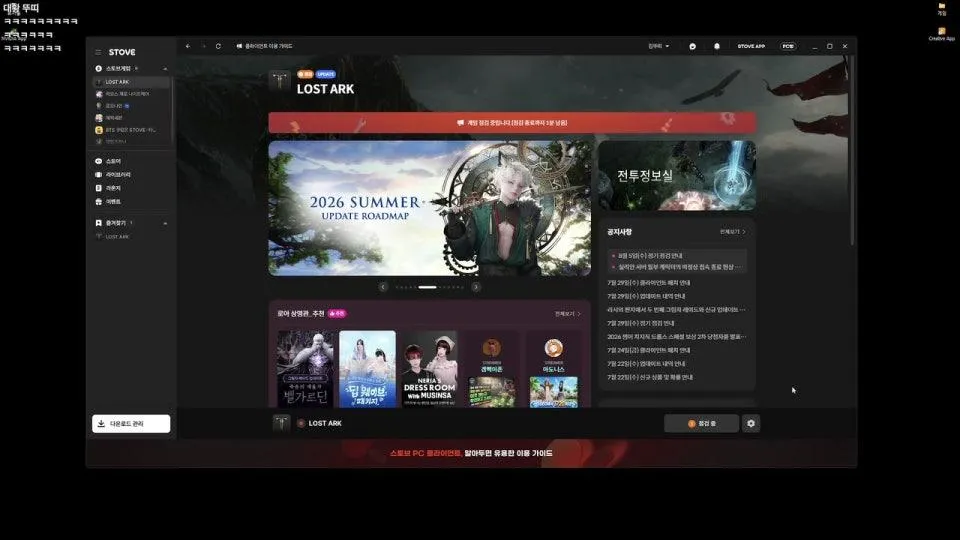The height and width of the screenshot is (540, 960).
Task: Collapse the STOVE games section chevron
Action: coord(165,69)
